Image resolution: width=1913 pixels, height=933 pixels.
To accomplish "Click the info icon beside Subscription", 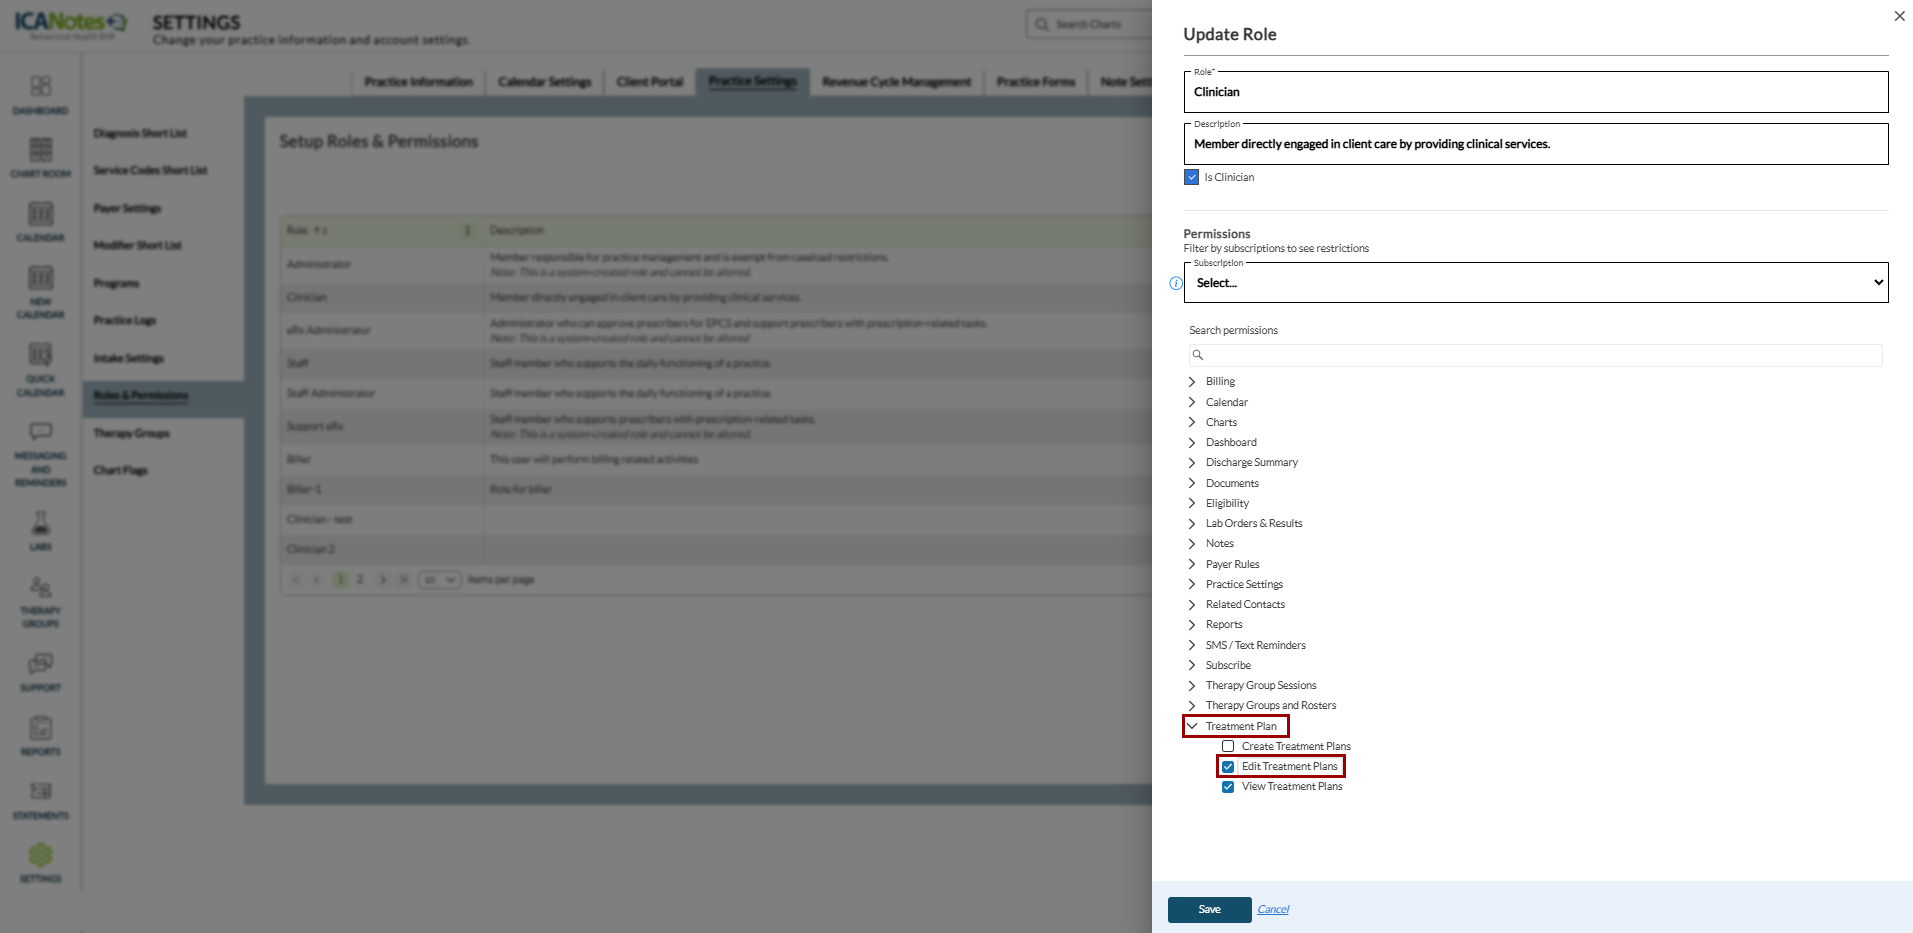I will pyautogui.click(x=1176, y=284).
